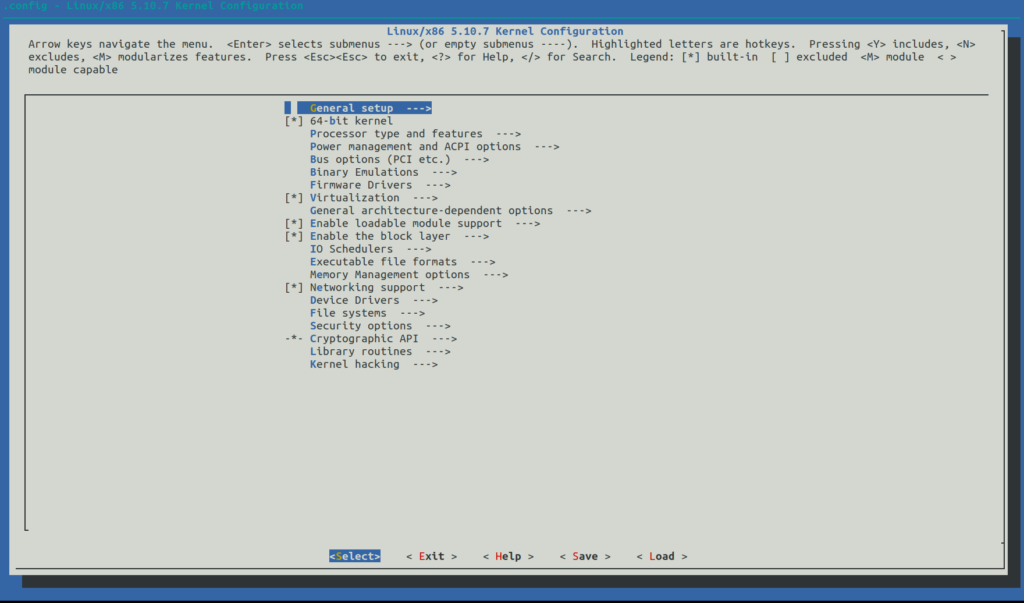Toggle the Virtualization checkbox
This screenshot has width=1024, height=603.
(x=294, y=198)
